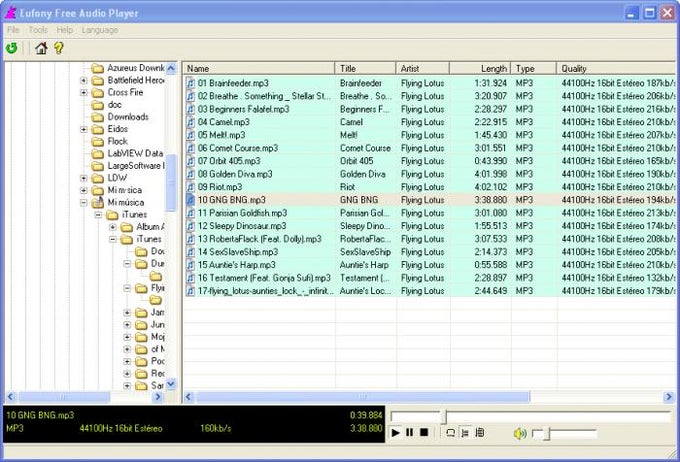This screenshot has height=462, width=680.
Task: Open the Tools menu
Action: click(38, 30)
